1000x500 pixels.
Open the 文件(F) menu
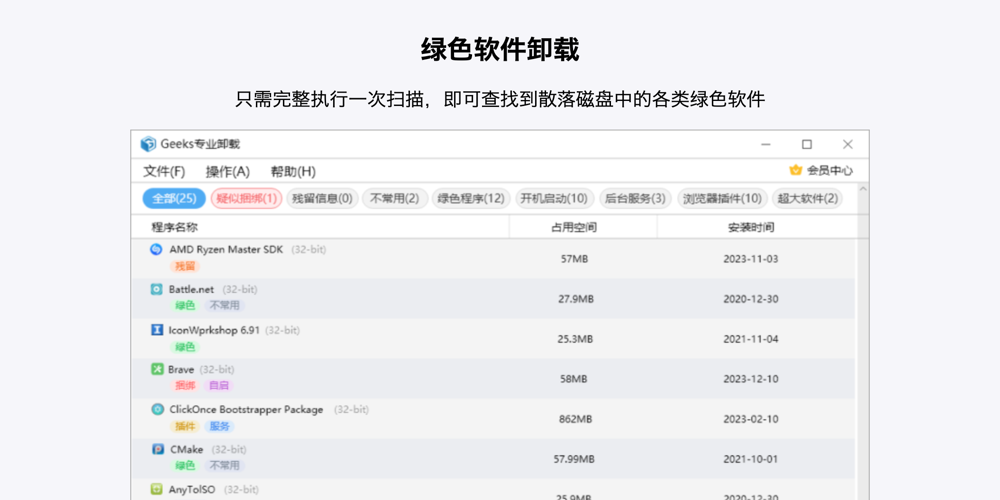(x=164, y=171)
